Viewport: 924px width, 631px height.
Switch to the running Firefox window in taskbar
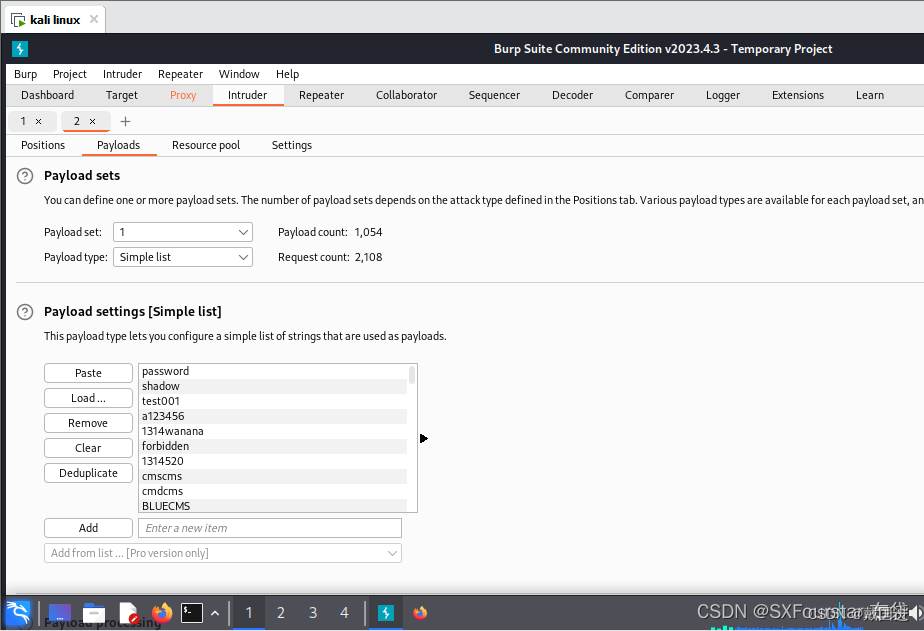tap(420, 613)
